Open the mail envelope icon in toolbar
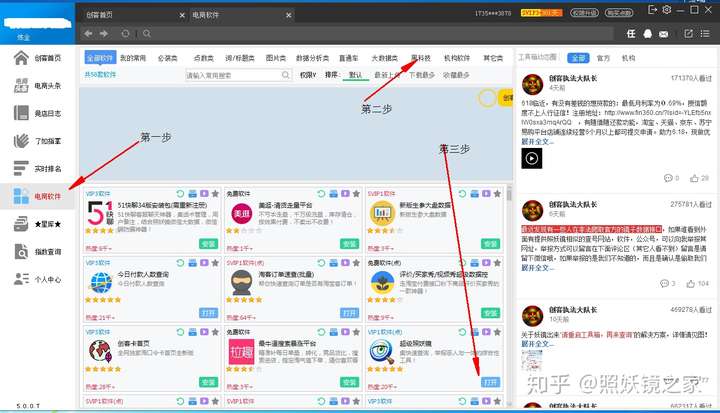Viewport: 720px width, 413px height. coord(664,34)
